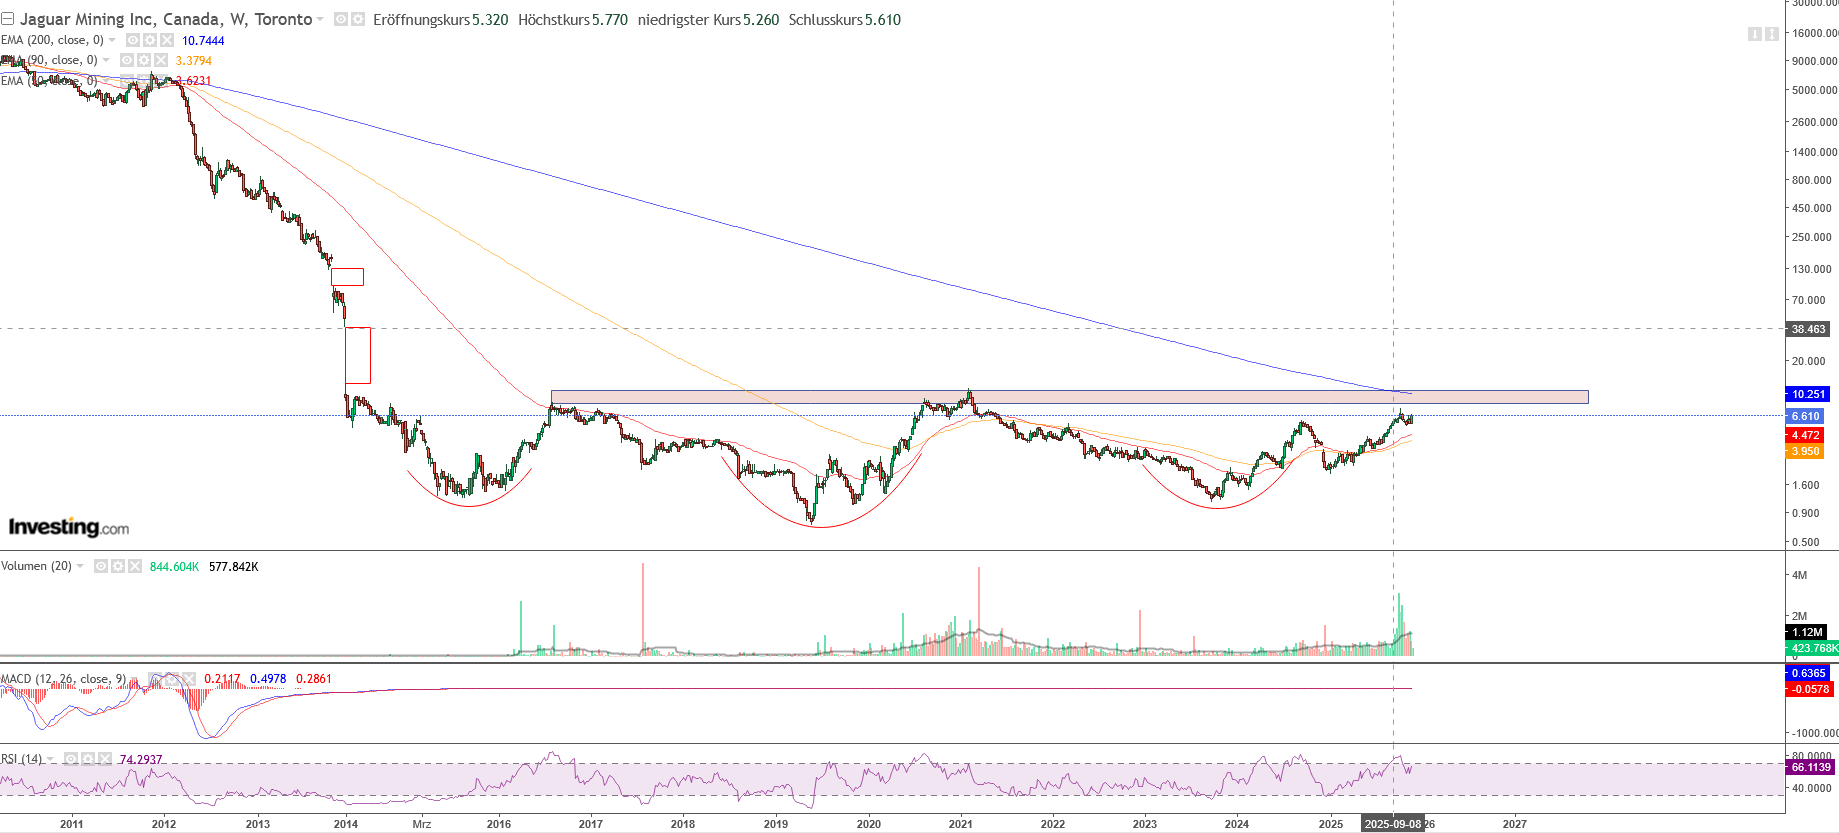Open settings gear for EMA 200 indicator

tap(149, 40)
